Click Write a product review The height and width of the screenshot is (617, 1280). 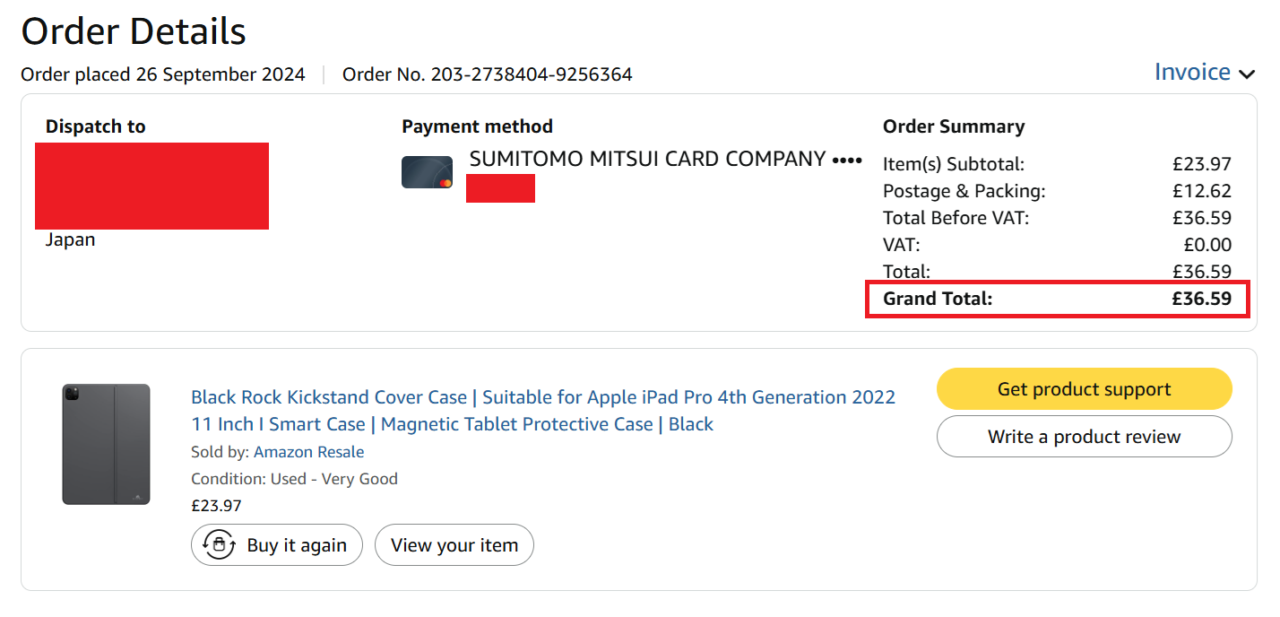tap(1084, 436)
